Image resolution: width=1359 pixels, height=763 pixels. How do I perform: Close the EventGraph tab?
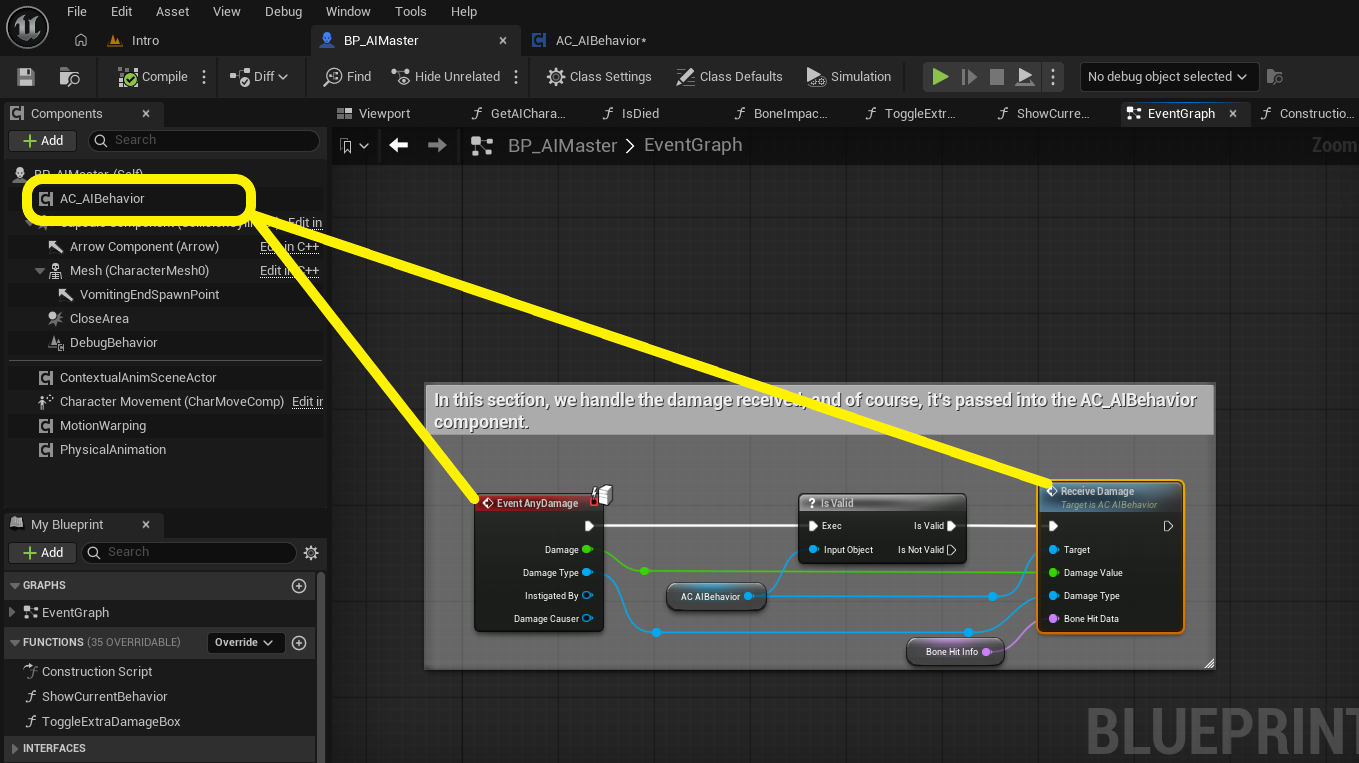point(1234,114)
